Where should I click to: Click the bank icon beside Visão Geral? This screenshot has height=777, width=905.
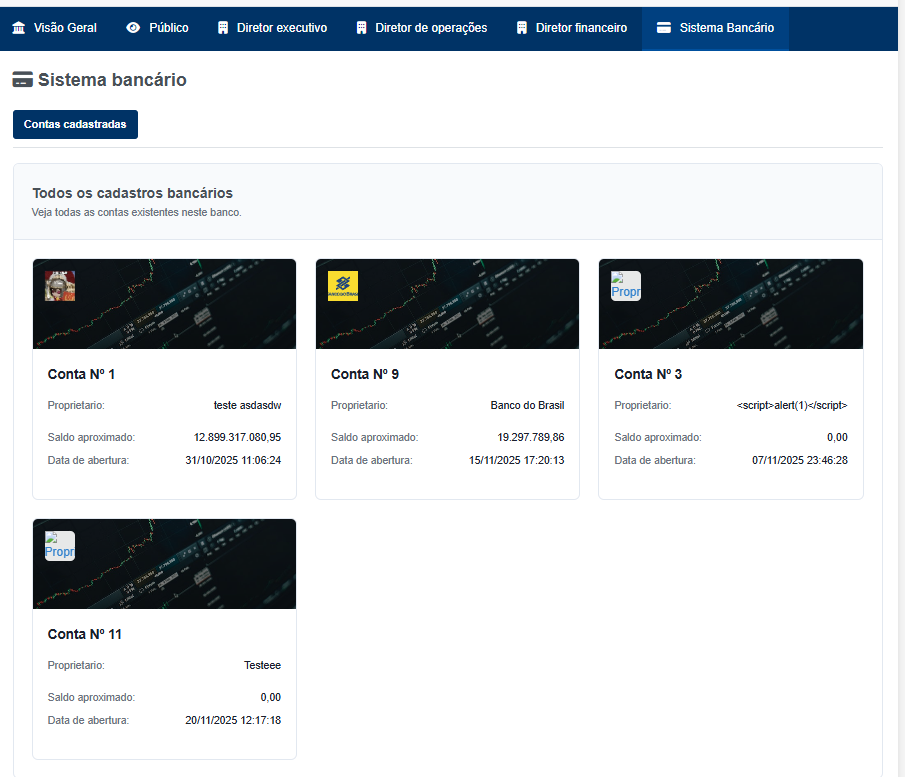[19, 28]
